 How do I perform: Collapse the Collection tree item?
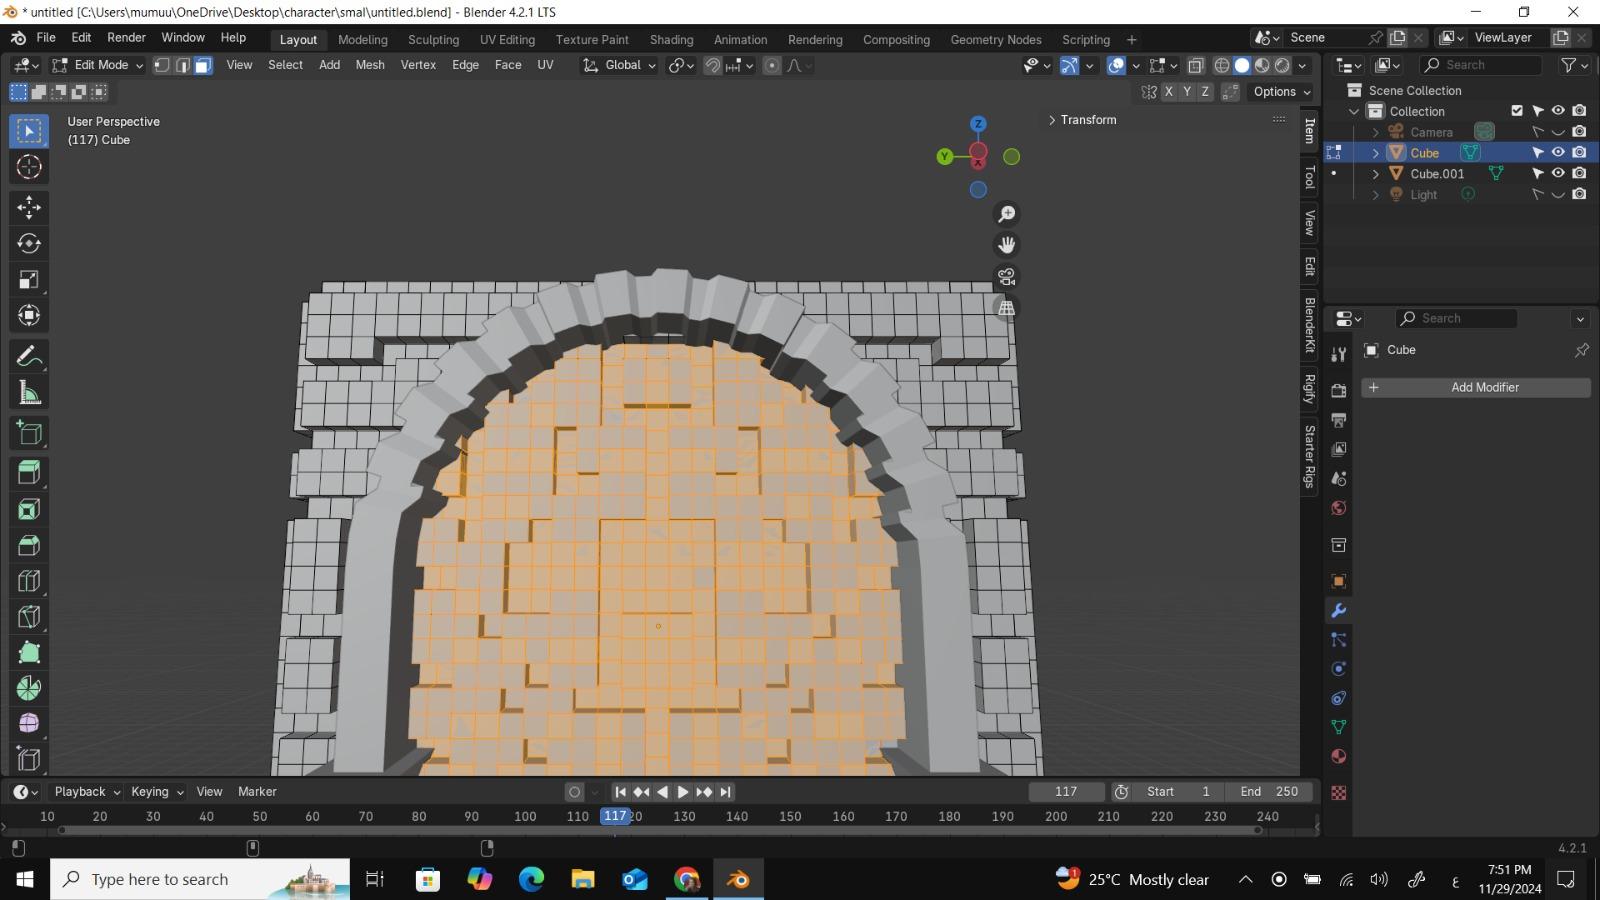tap(1354, 111)
